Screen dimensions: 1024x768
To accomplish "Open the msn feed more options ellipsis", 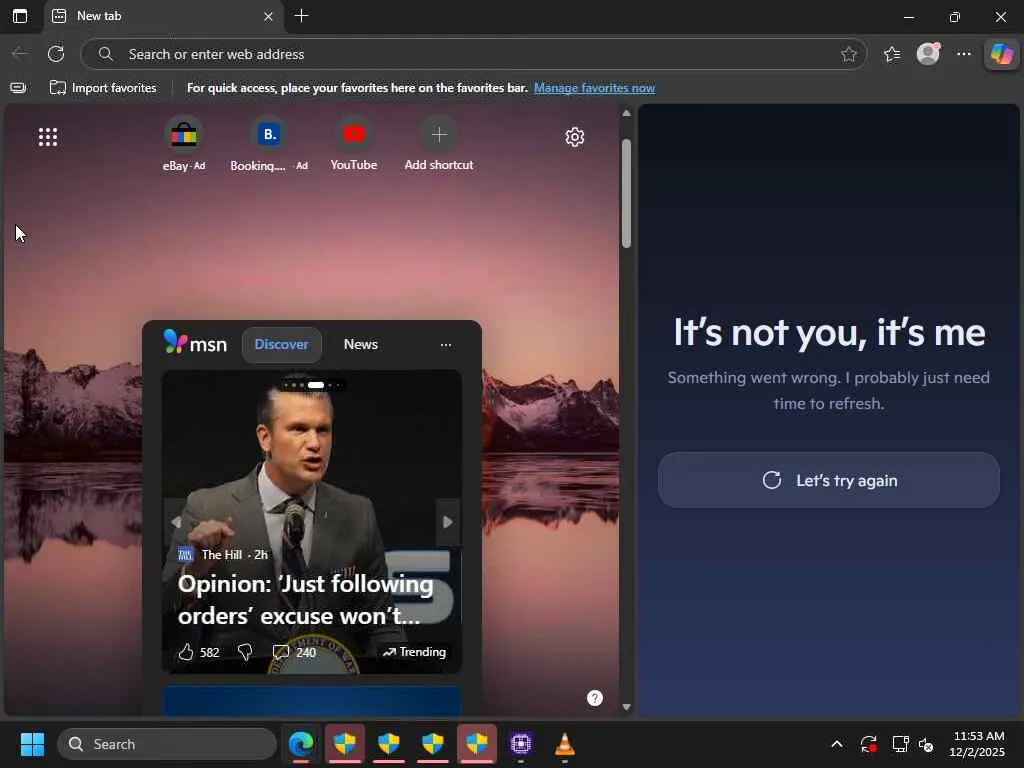I will (445, 345).
